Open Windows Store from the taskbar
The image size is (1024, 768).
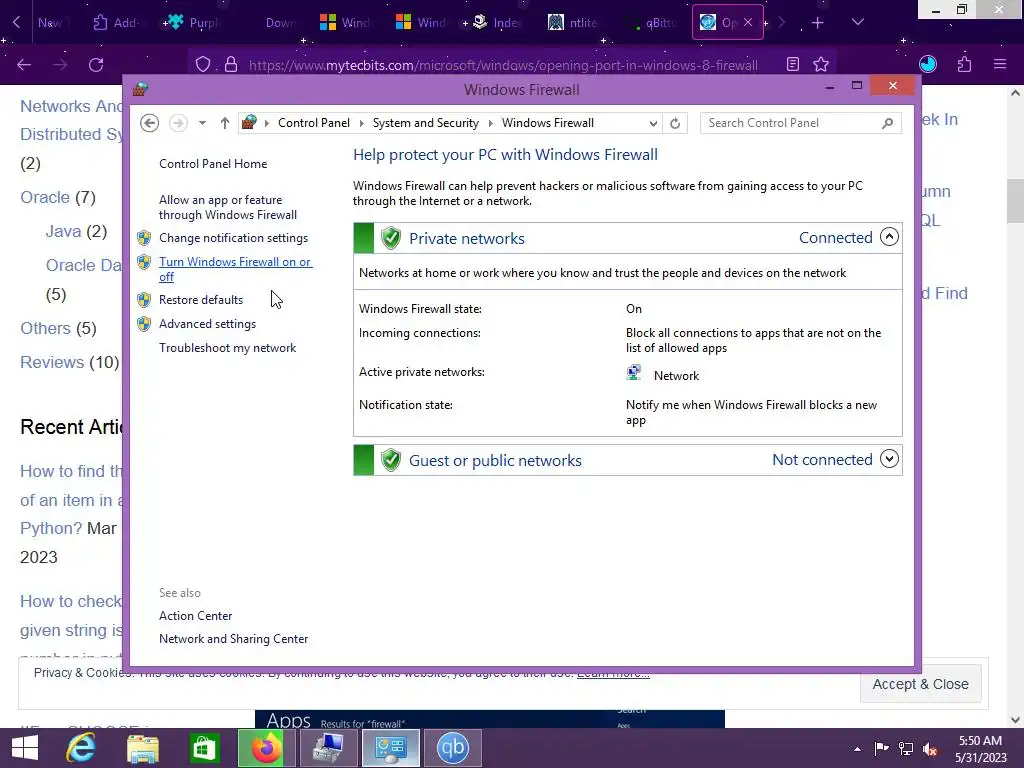click(x=204, y=748)
